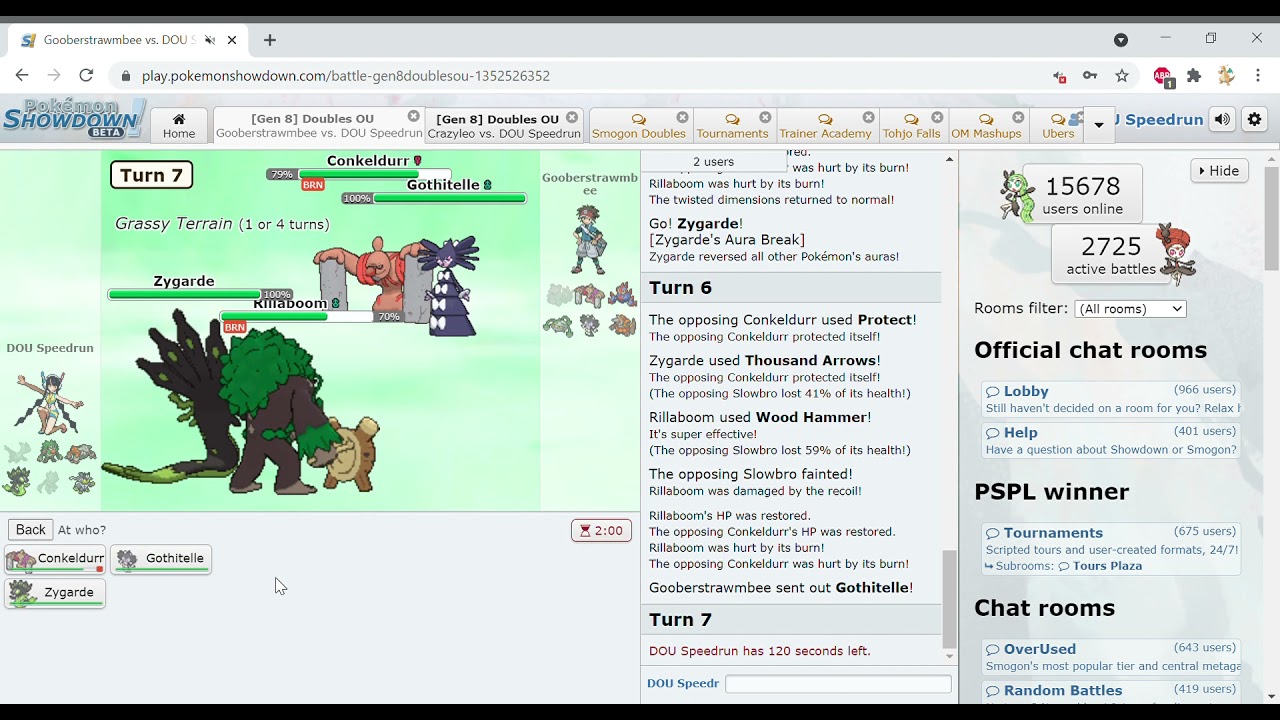Join the Help chat room
The height and width of the screenshot is (720, 1280).
pyautogui.click(x=1112, y=440)
